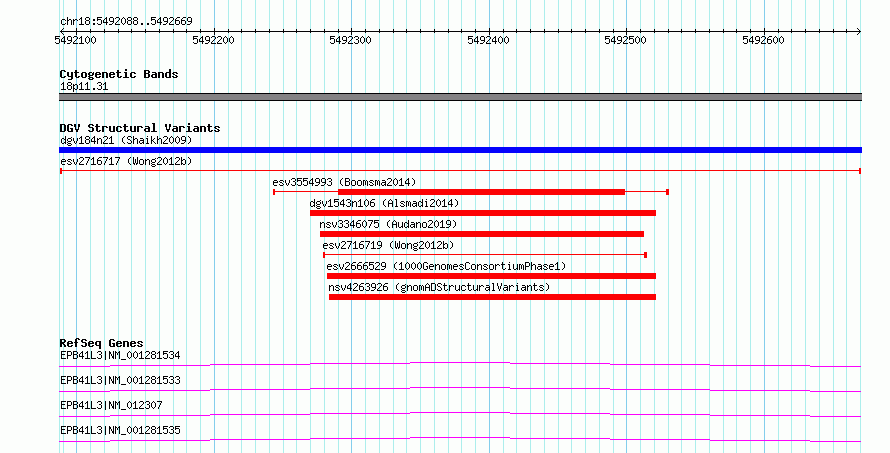Viewport: 890px width, 453px height.
Task: Open the Cytogenetic Bands track heading
Action: coord(119,74)
